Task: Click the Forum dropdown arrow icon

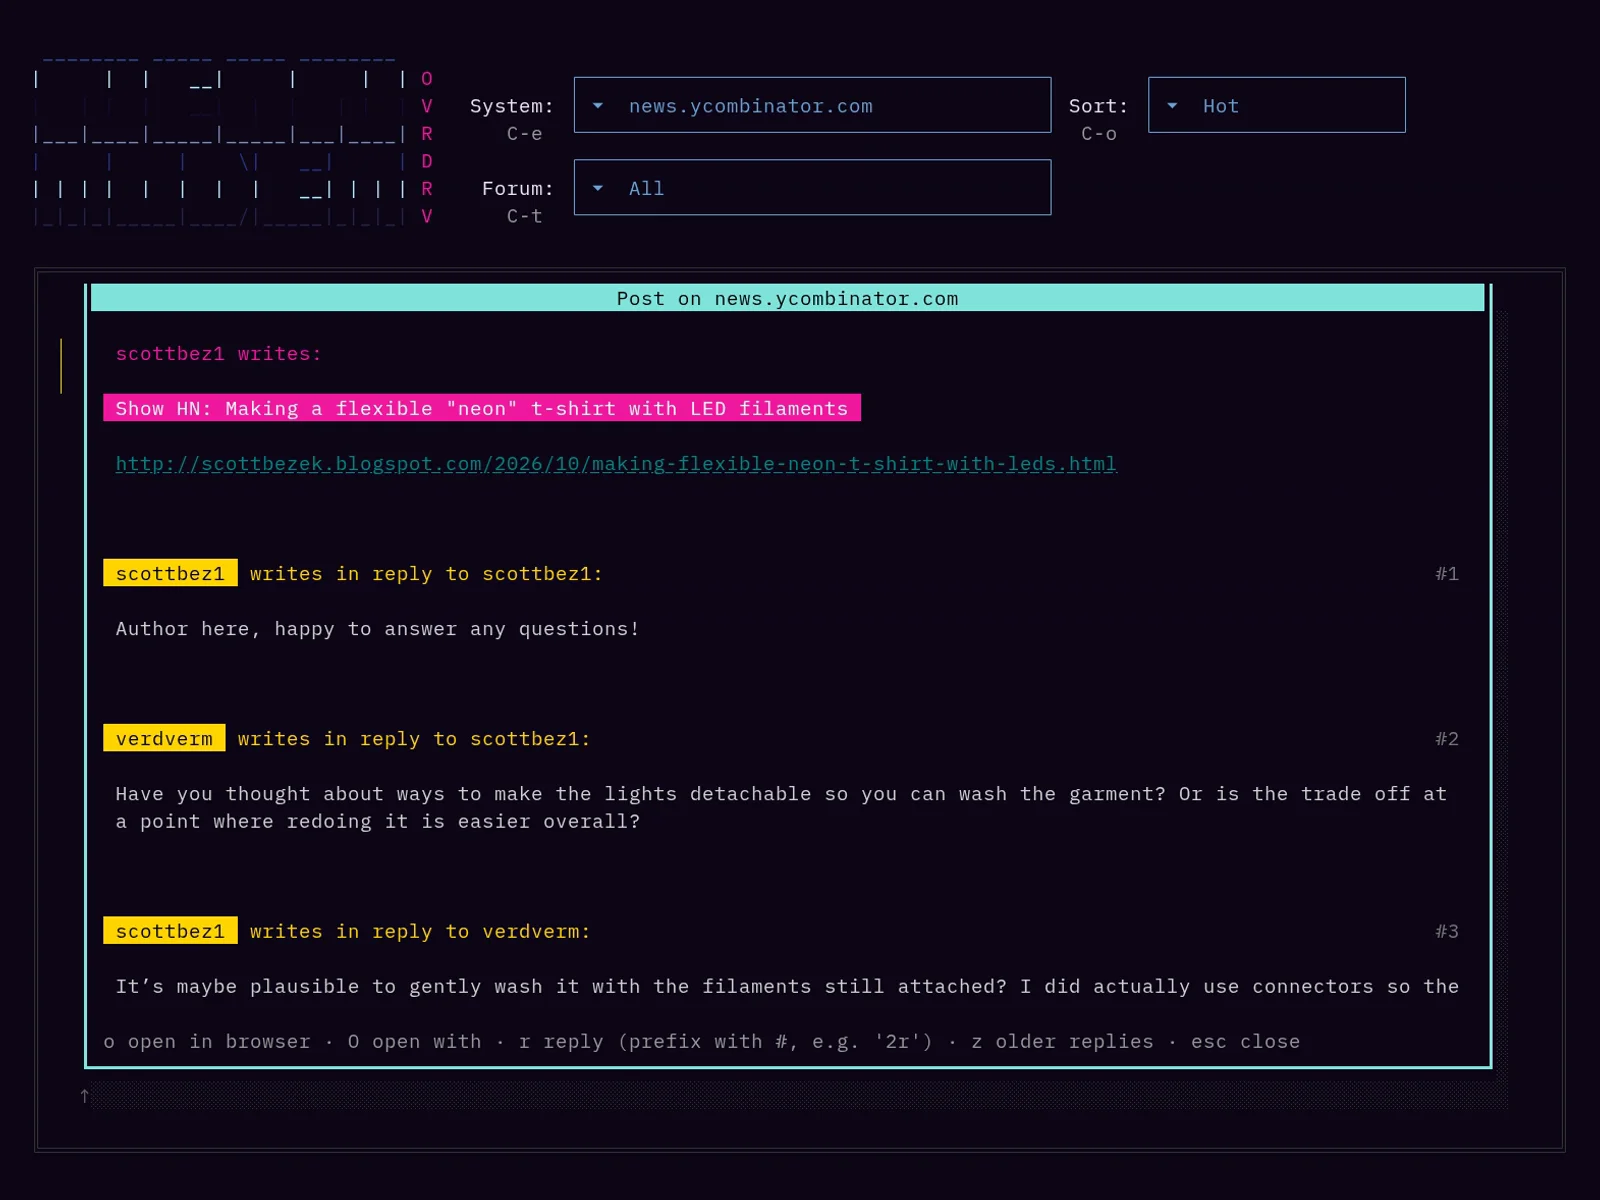Action: (x=598, y=188)
